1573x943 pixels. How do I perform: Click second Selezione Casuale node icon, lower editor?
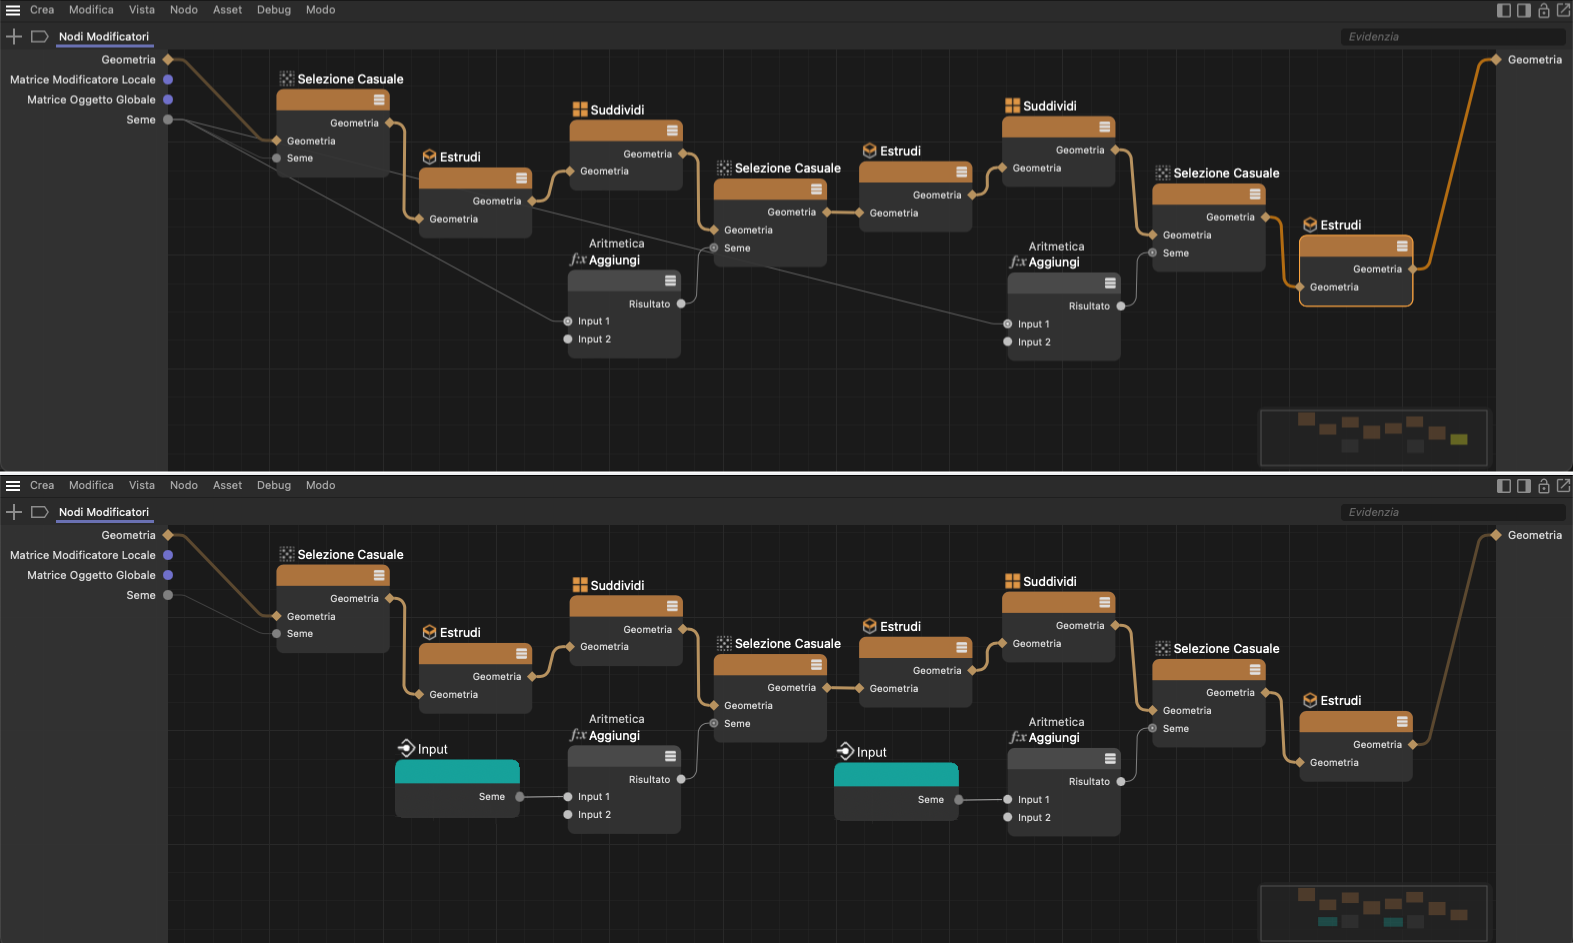click(x=724, y=644)
